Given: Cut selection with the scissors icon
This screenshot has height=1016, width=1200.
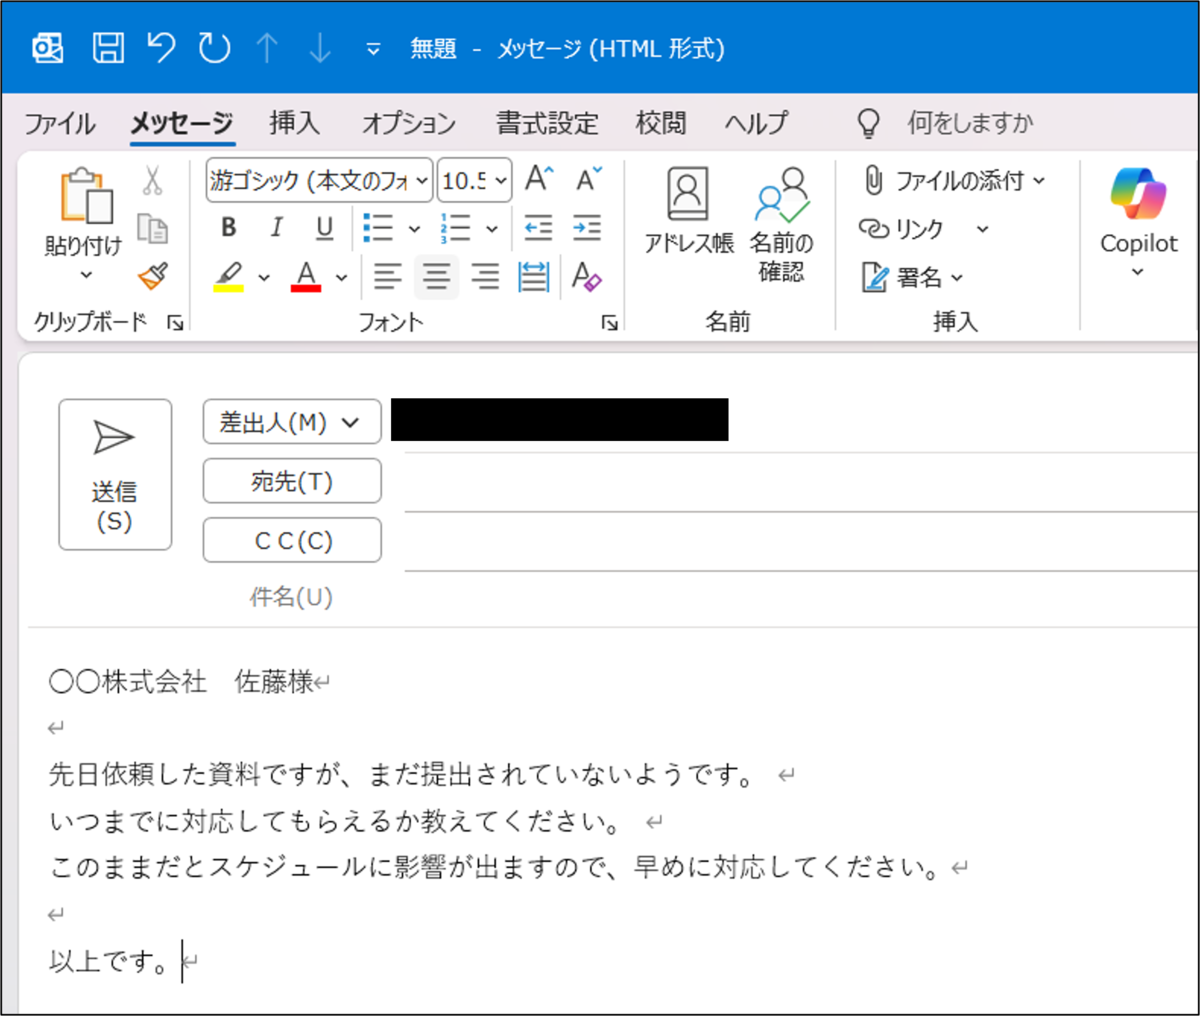Looking at the screenshot, I should [152, 181].
